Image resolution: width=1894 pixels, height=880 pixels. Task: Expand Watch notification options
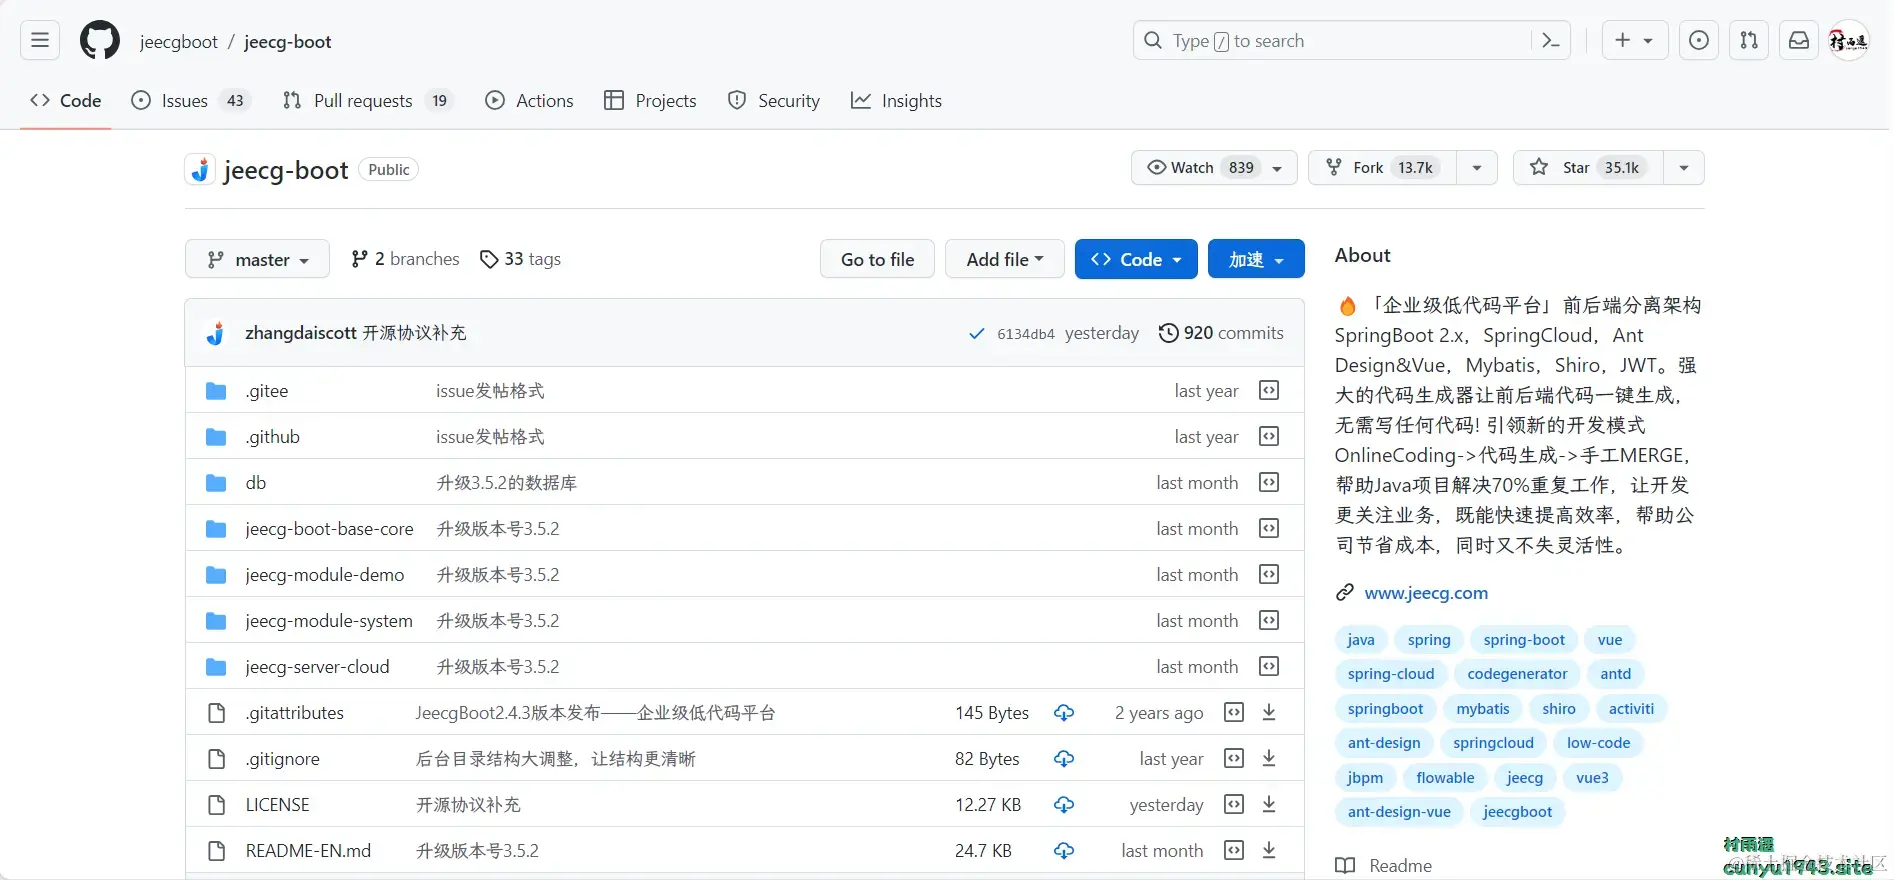(1214, 167)
